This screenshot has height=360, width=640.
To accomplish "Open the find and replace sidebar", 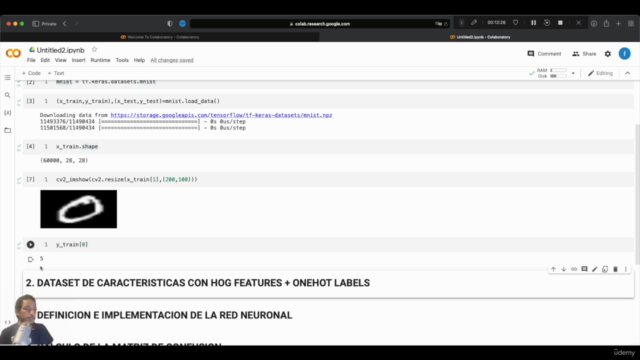I will [7, 95].
